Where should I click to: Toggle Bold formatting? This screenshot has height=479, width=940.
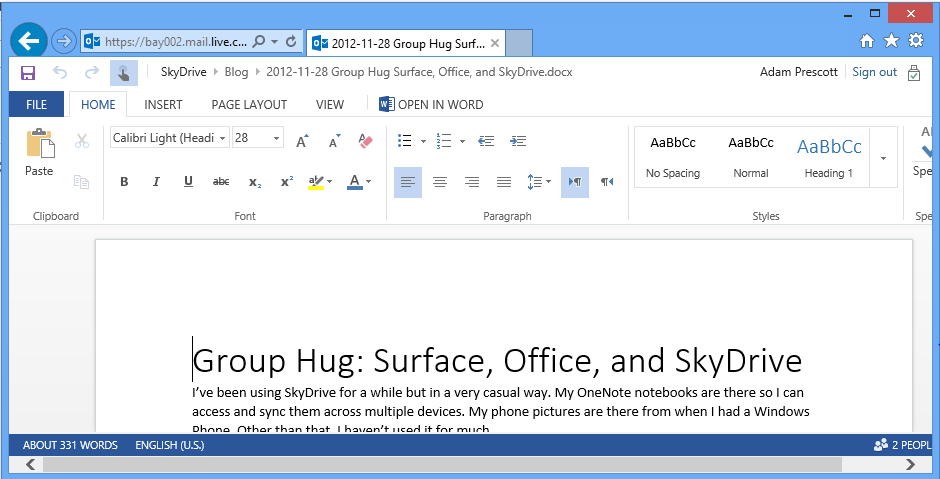125,182
